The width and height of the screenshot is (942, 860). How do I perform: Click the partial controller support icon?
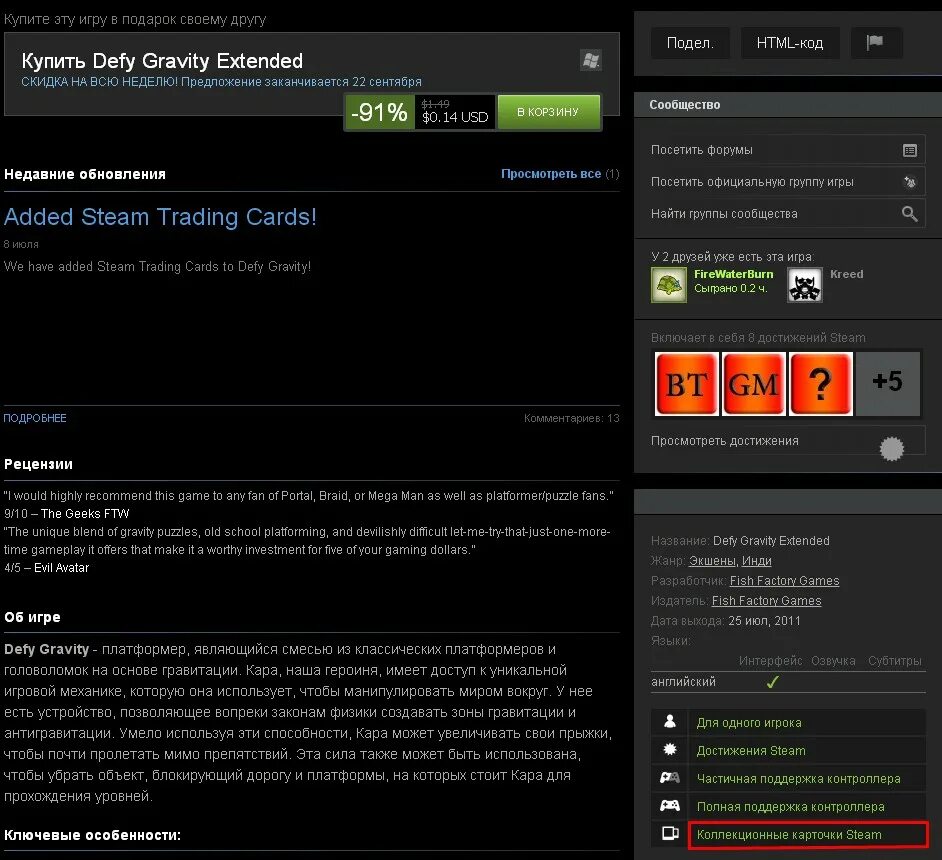(670, 778)
